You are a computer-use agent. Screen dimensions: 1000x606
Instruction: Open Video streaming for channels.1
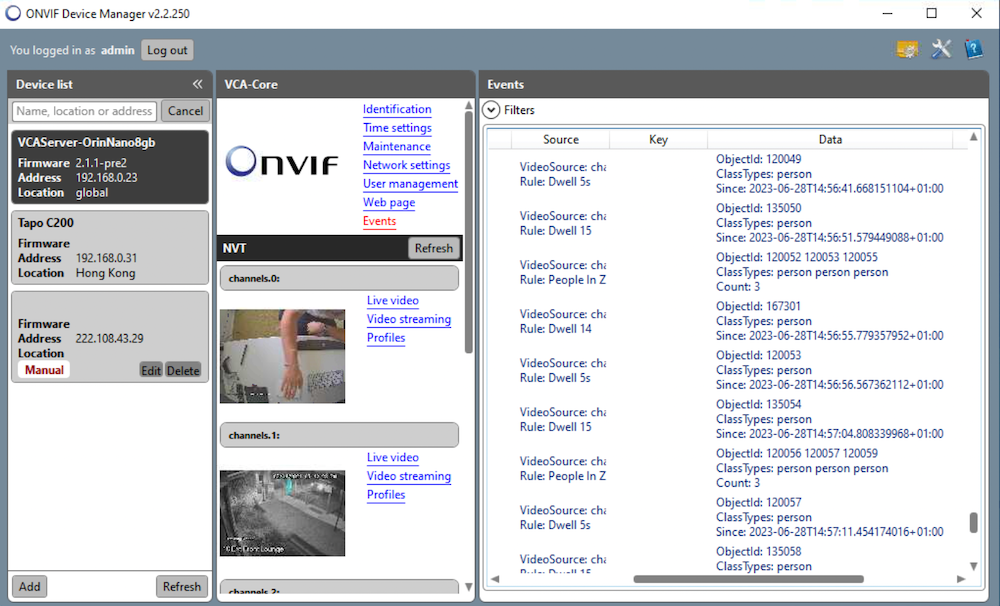tap(409, 476)
